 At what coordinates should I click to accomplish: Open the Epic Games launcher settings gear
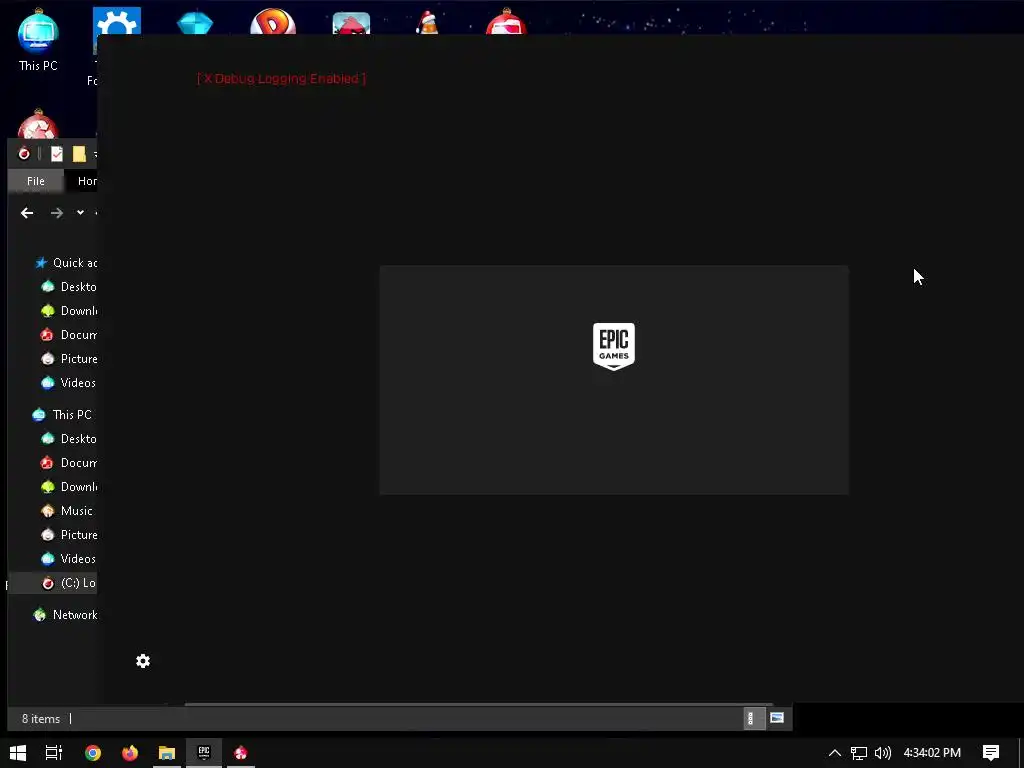pyautogui.click(x=143, y=661)
